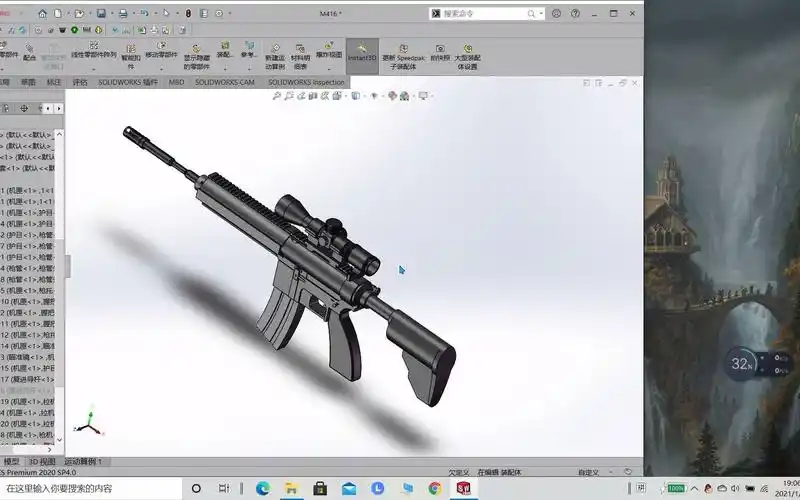This screenshot has height=500, width=800.
Task: Expand dropdown beside Print icon
Action: [133, 14]
